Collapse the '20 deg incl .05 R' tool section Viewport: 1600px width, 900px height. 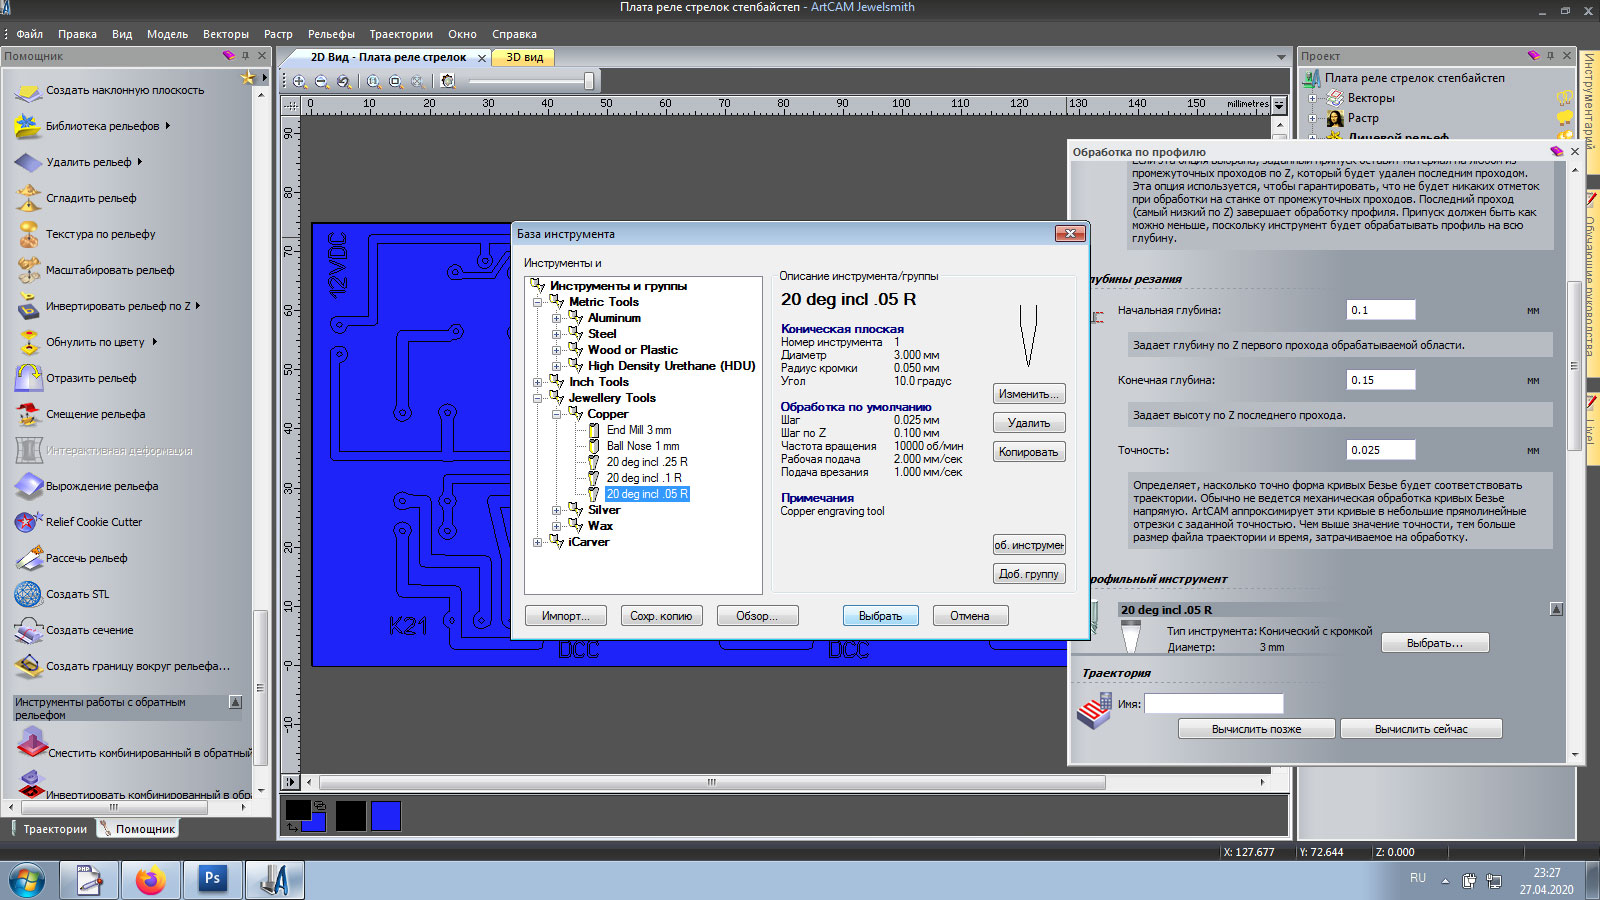click(x=1556, y=609)
